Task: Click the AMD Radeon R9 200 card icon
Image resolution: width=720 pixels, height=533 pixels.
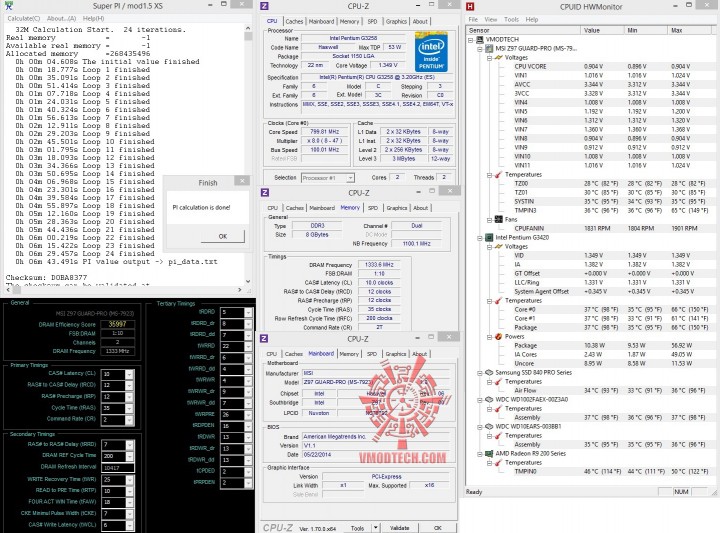Action: point(489,454)
